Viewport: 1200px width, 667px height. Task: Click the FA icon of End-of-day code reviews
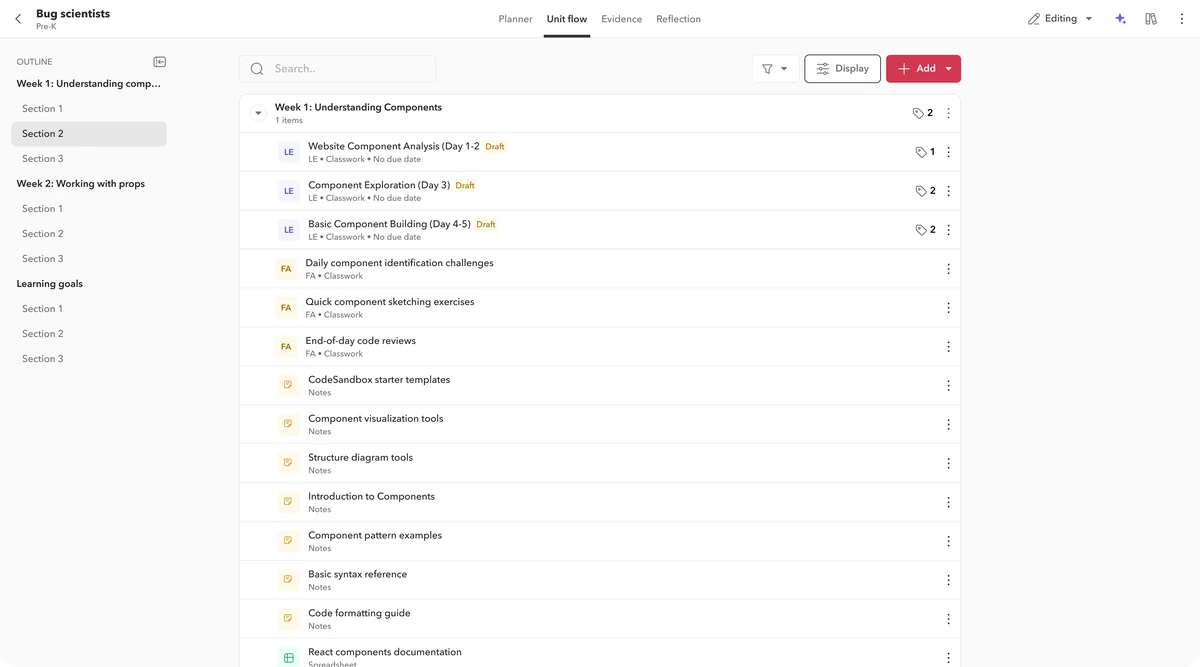click(x=286, y=347)
